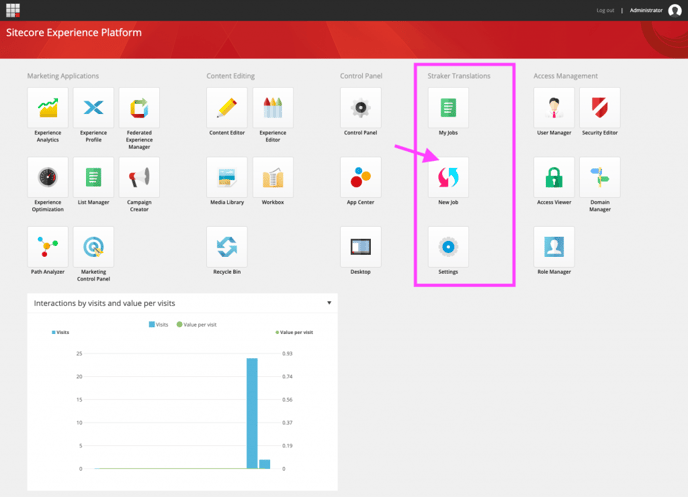Click Marketing Applications heading
688x497 pixels.
pyautogui.click(x=63, y=76)
